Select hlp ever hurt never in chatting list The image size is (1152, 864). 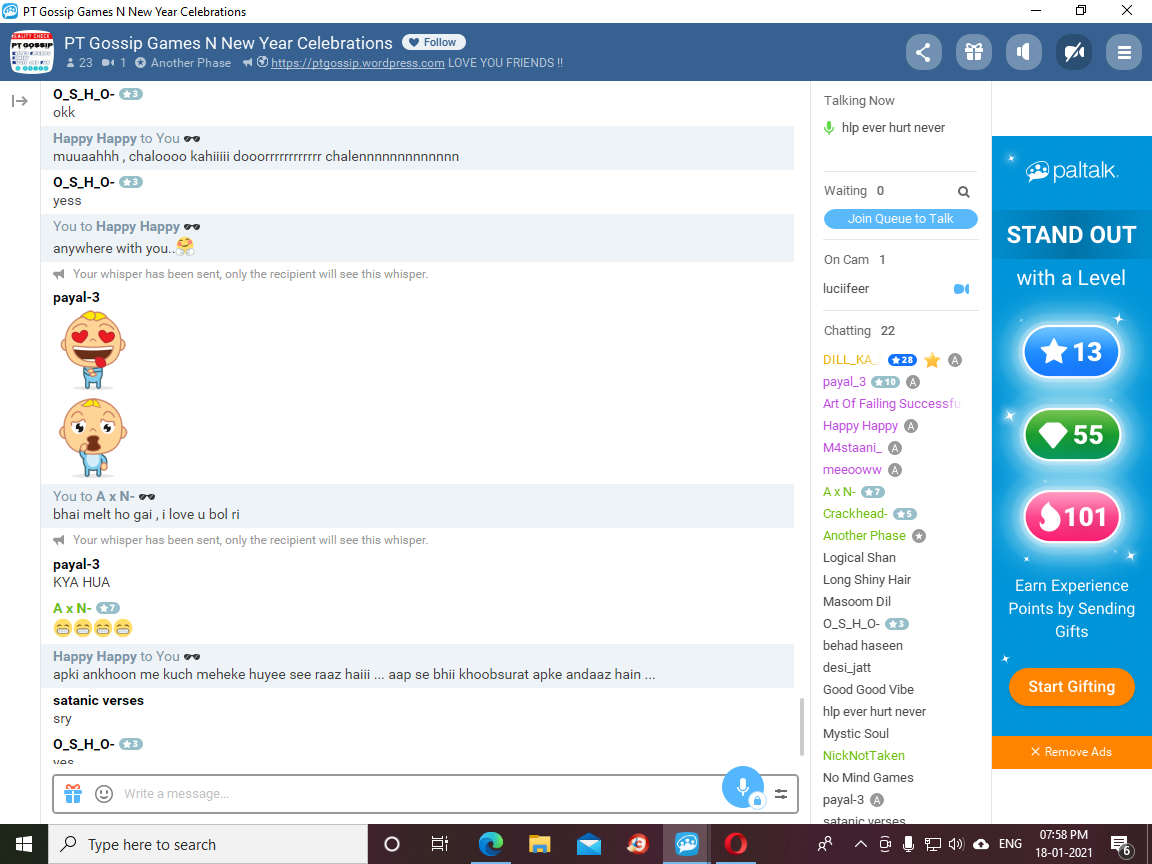874,713
